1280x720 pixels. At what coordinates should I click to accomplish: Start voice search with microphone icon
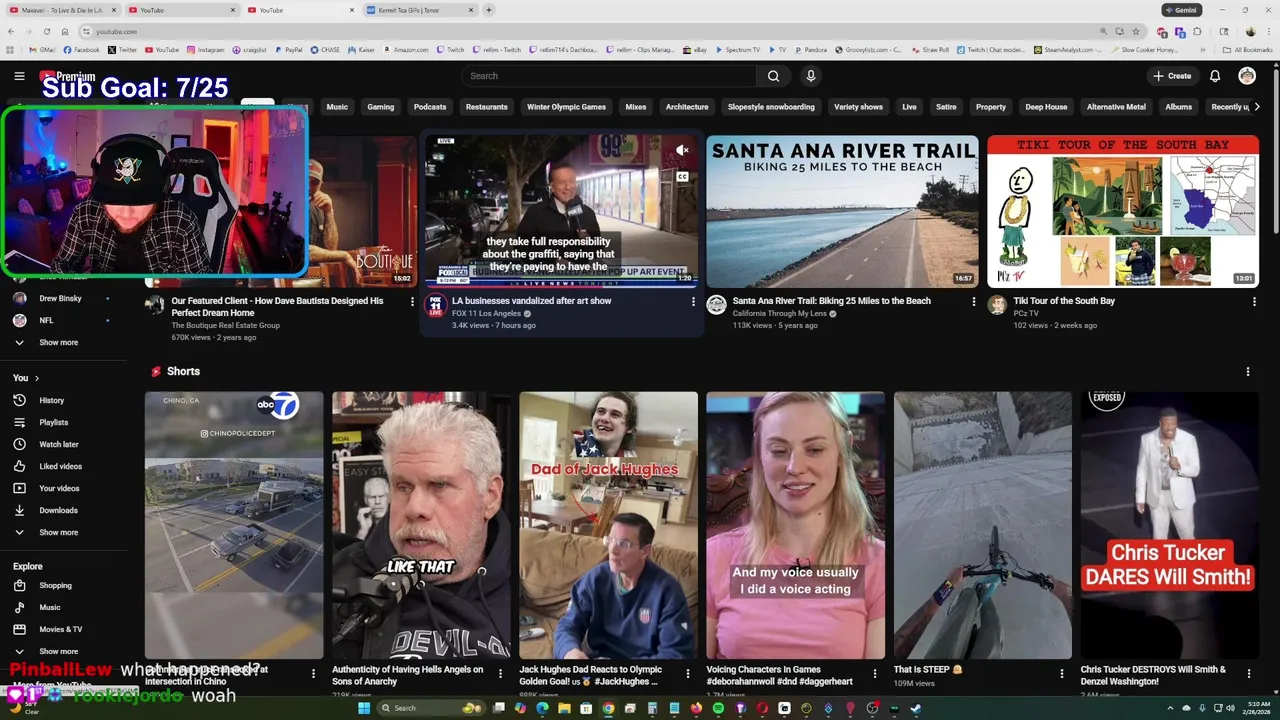coord(811,76)
